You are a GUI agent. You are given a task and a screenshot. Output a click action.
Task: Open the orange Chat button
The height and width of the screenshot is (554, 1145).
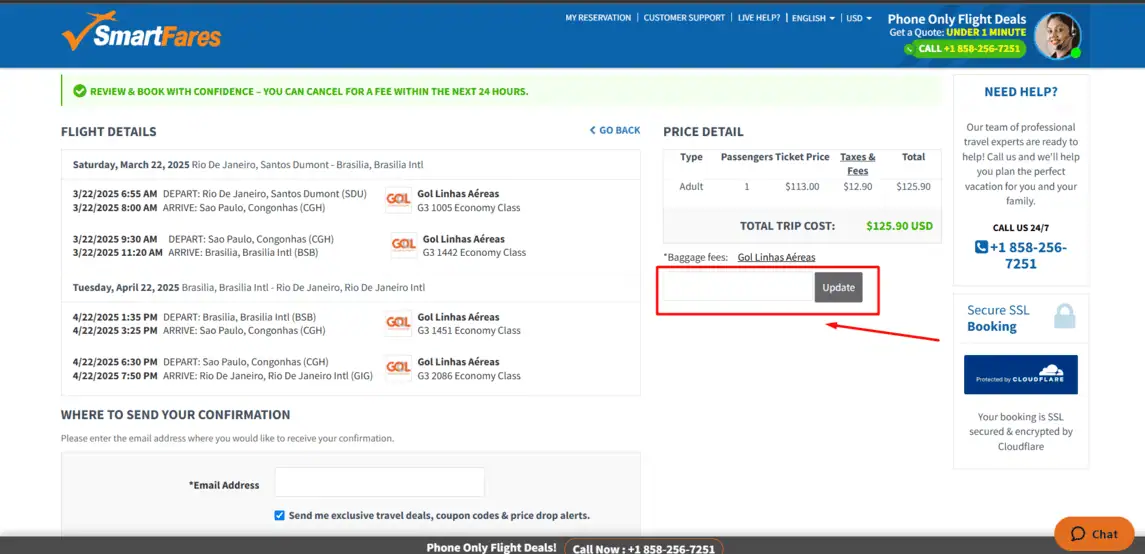click(x=1094, y=534)
